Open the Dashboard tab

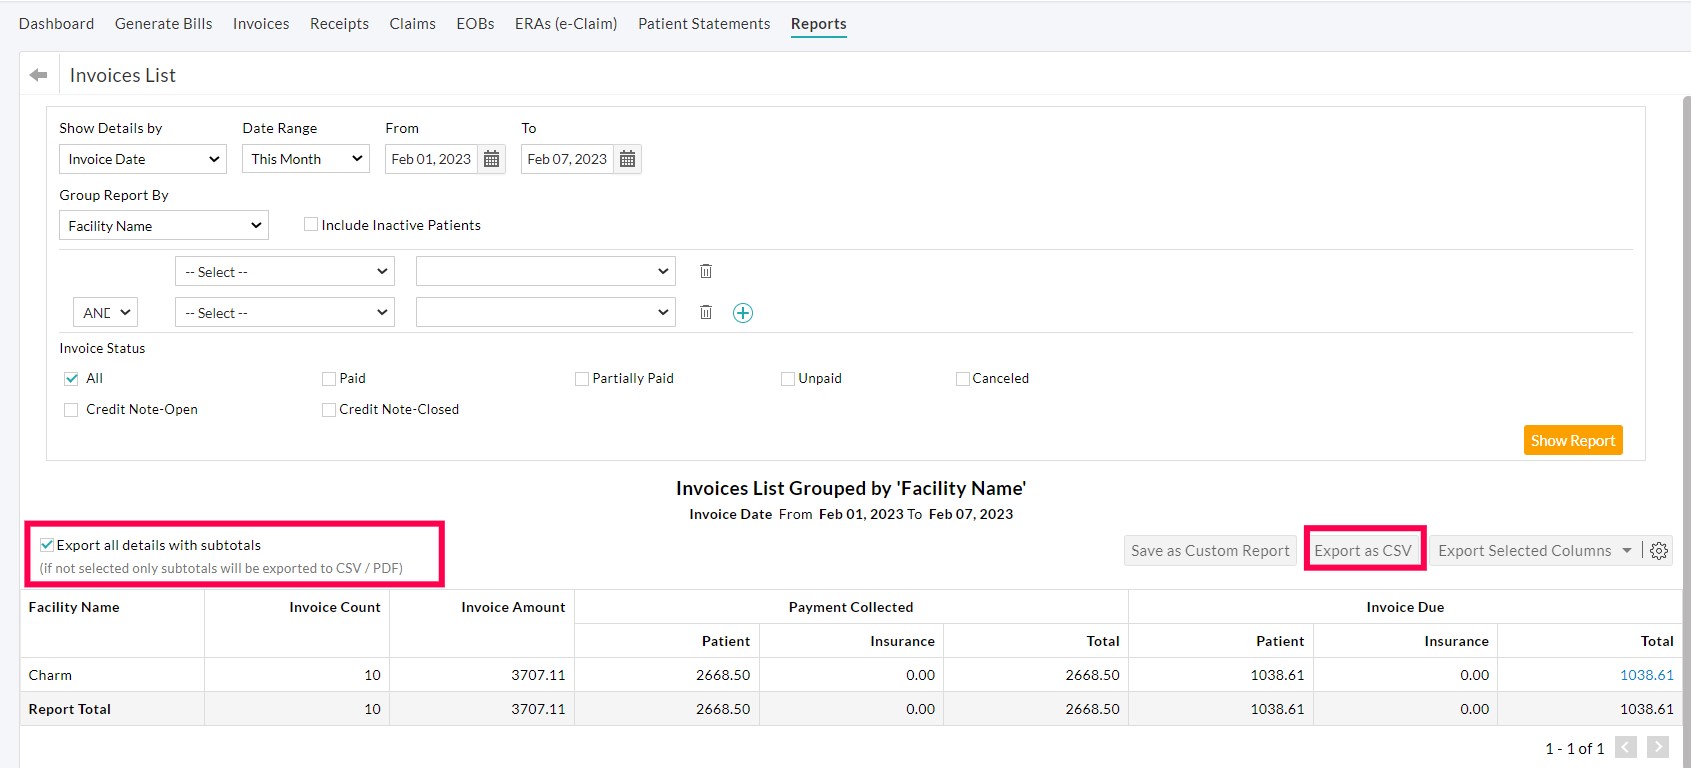coord(56,24)
